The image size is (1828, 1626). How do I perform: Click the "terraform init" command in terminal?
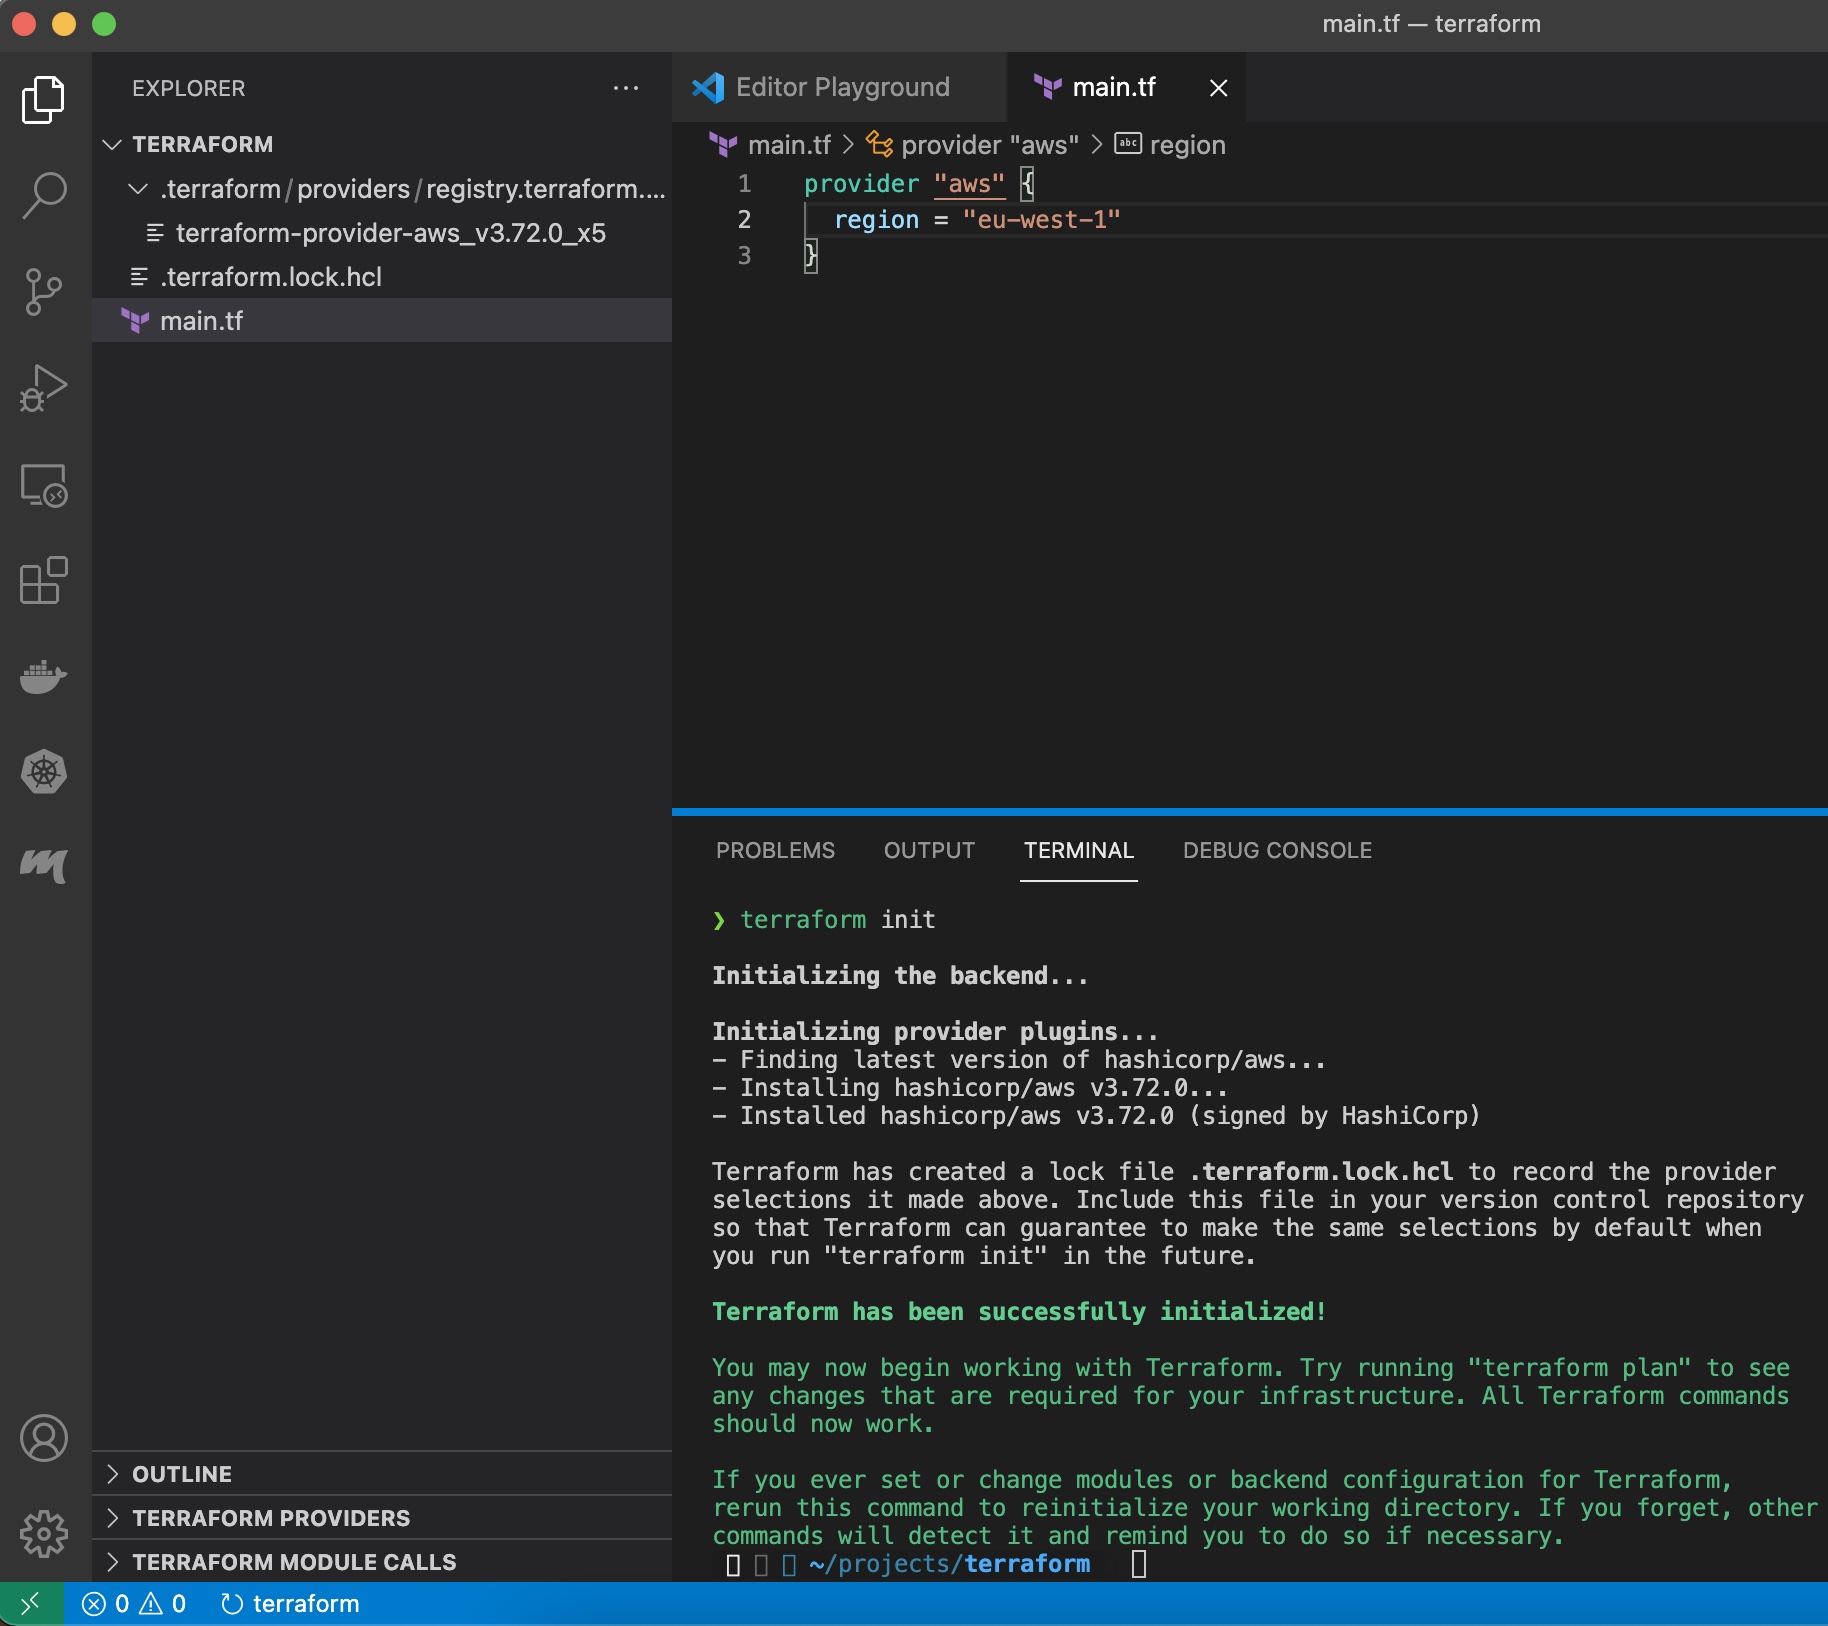(838, 920)
